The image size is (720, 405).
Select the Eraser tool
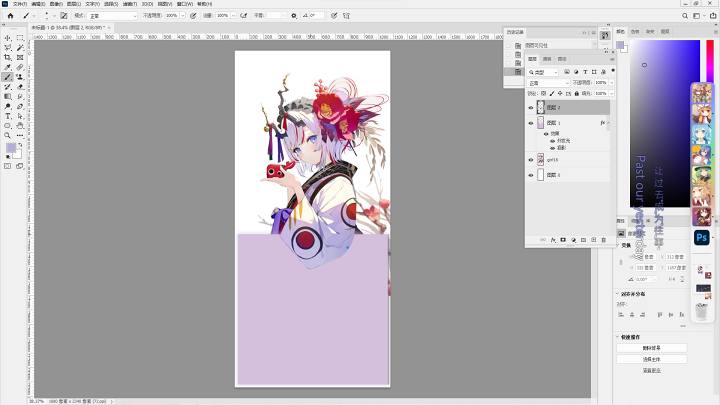coord(20,86)
